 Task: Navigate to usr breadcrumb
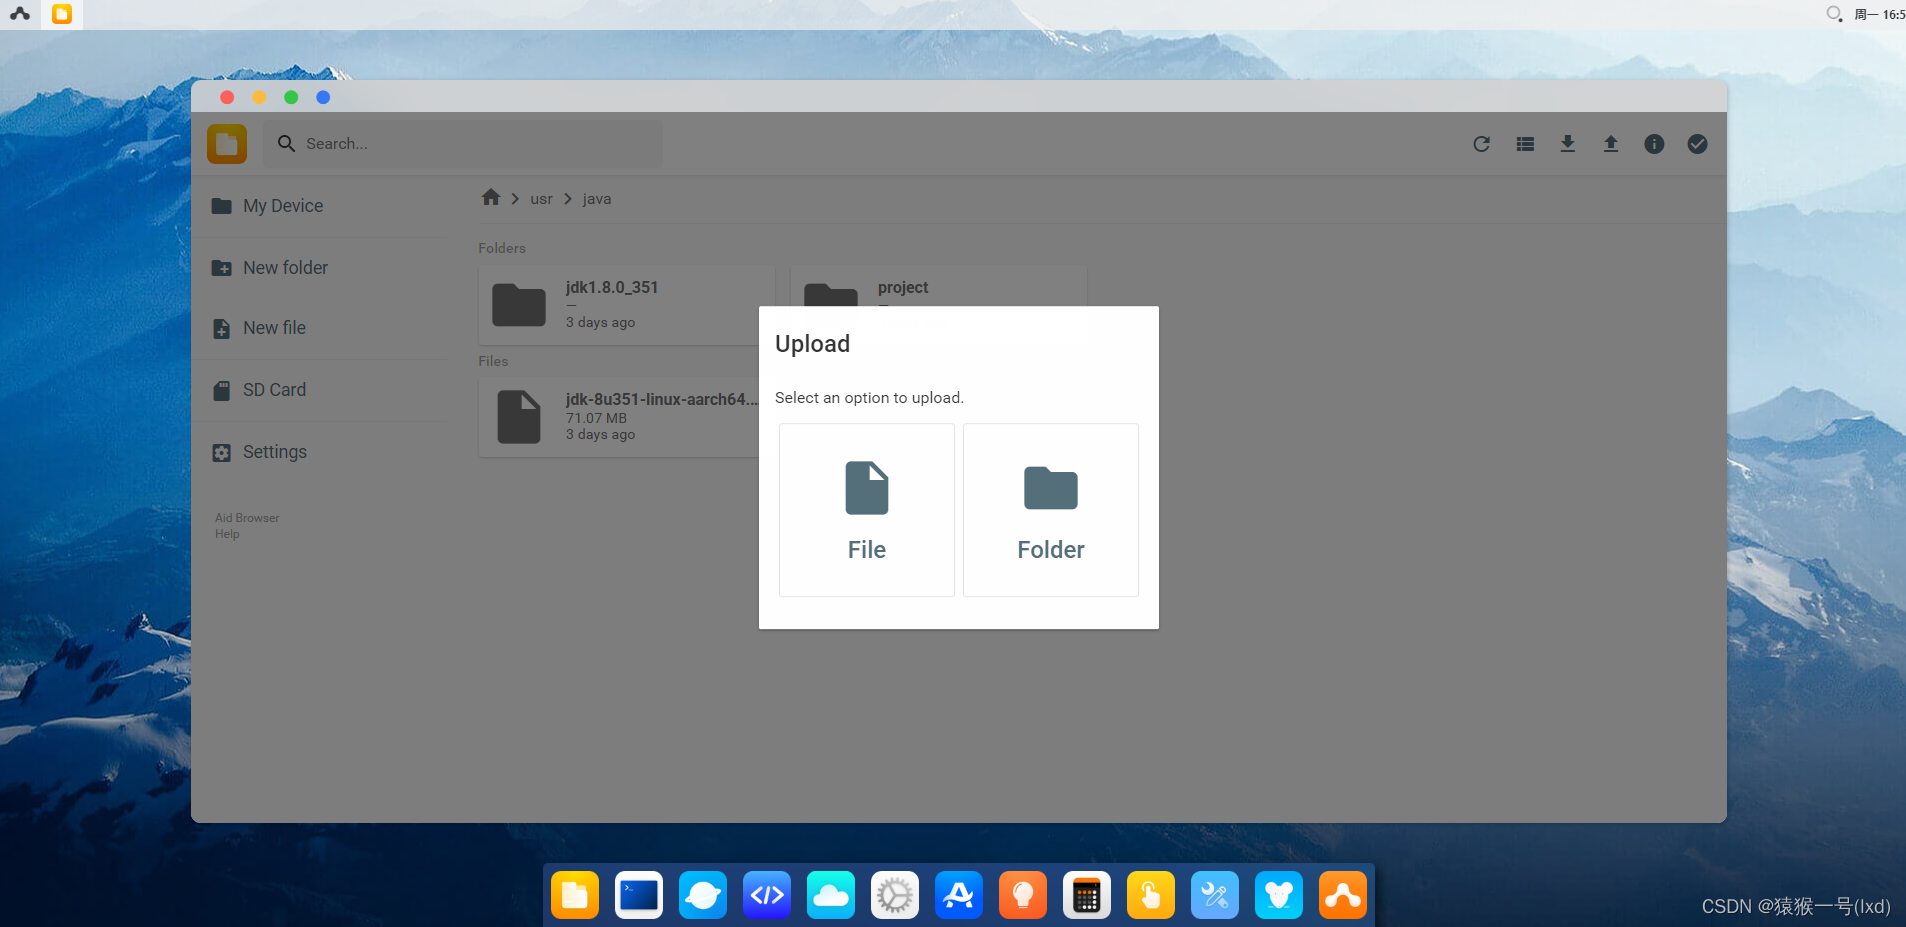pos(541,199)
